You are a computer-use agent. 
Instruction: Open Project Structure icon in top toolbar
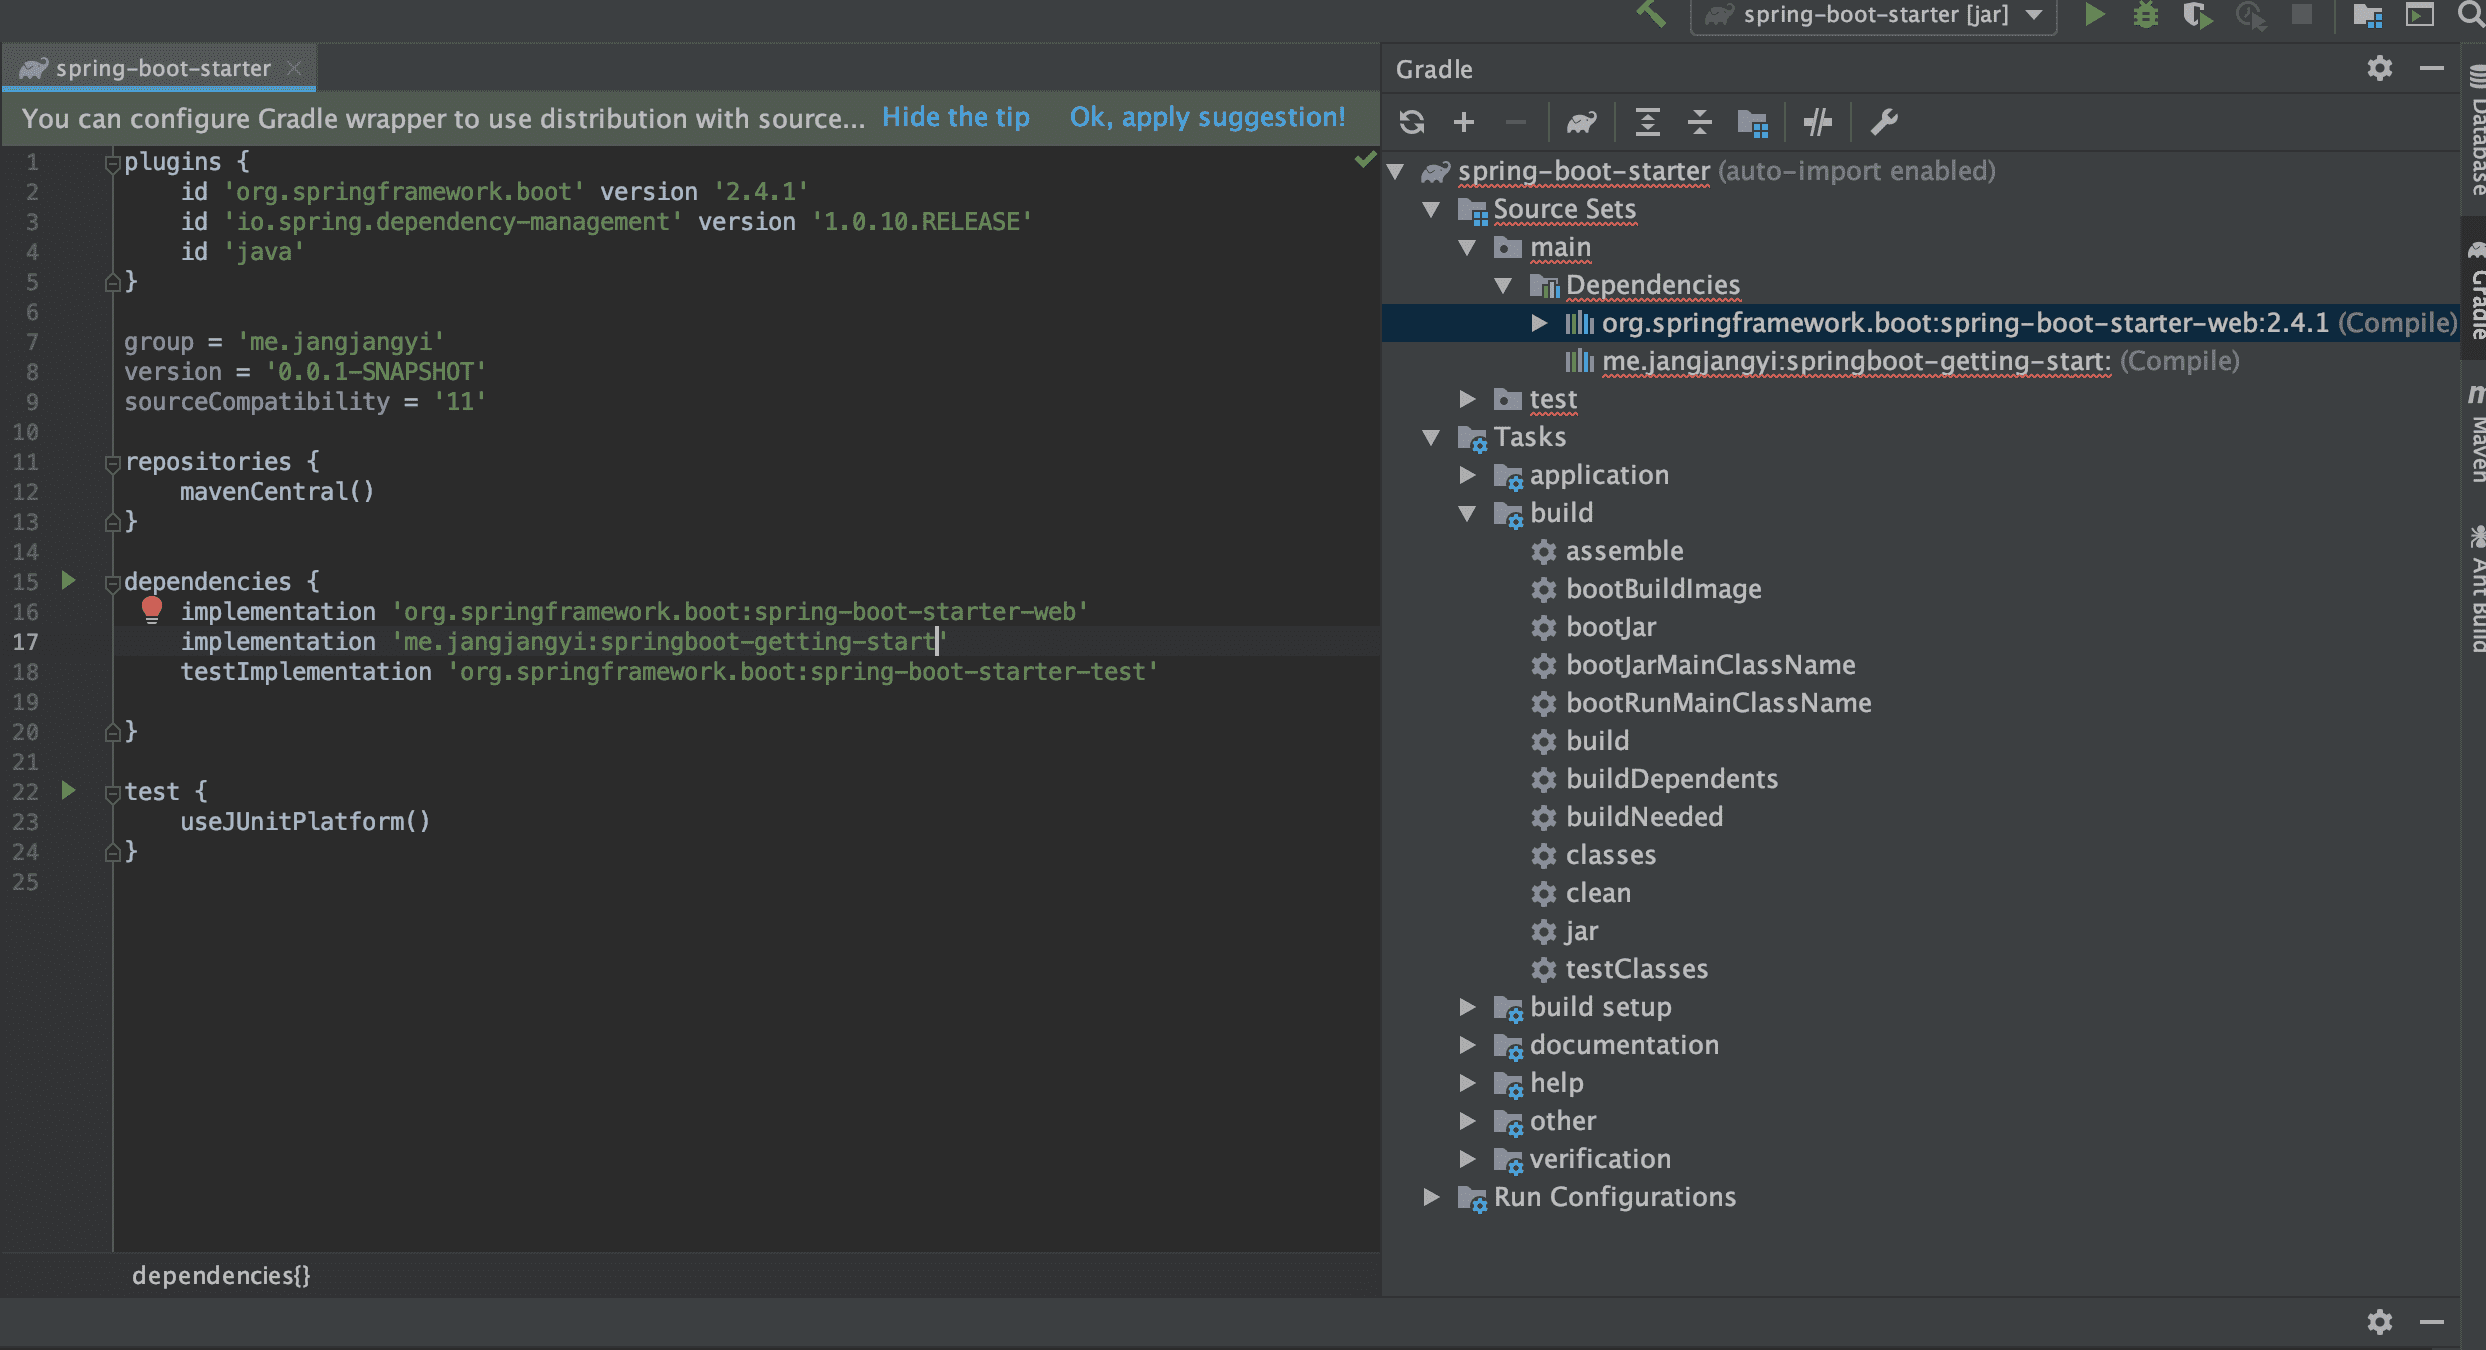tap(2367, 15)
